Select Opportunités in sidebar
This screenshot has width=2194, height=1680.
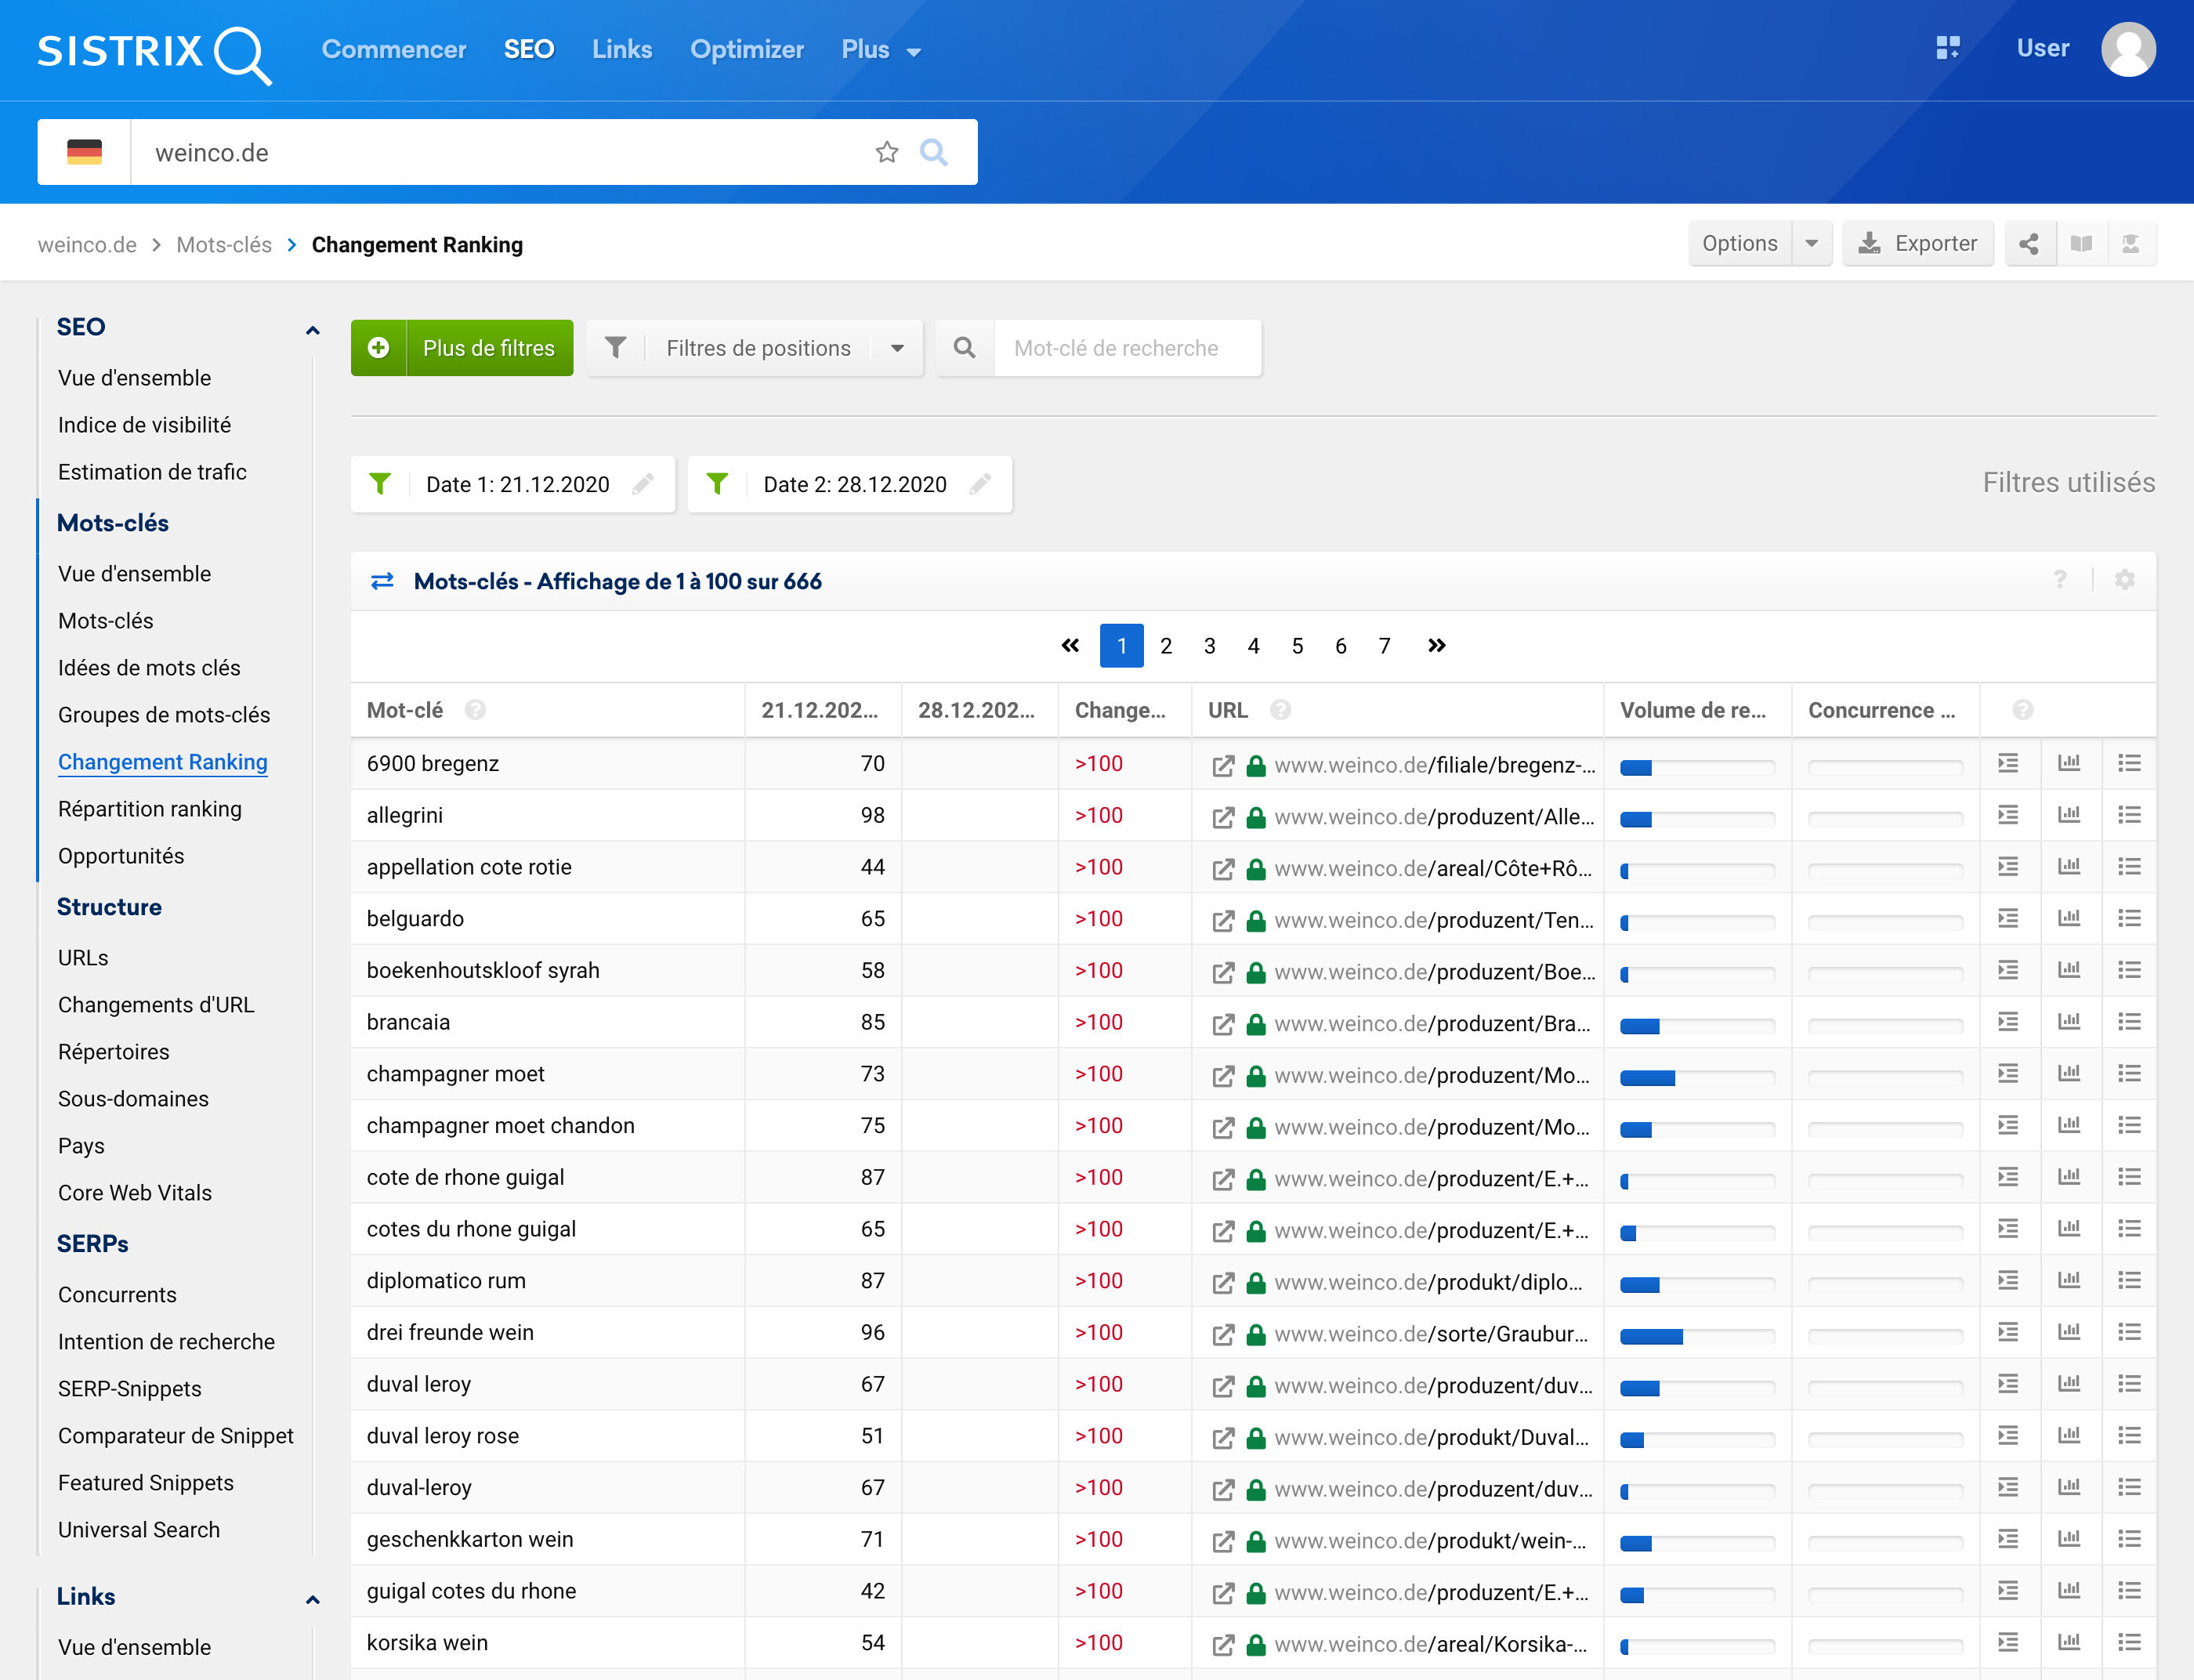pyautogui.click(x=121, y=856)
